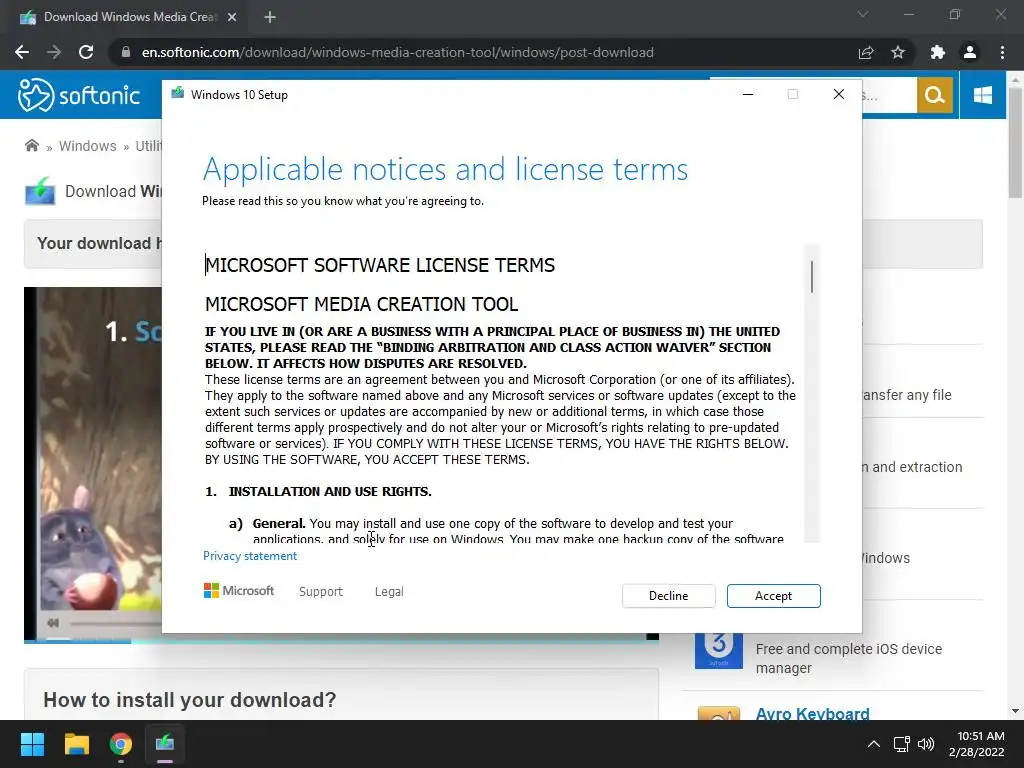Click the iOS device manager app icon
Viewport: 1024px width, 768px height.
pyautogui.click(x=718, y=649)
